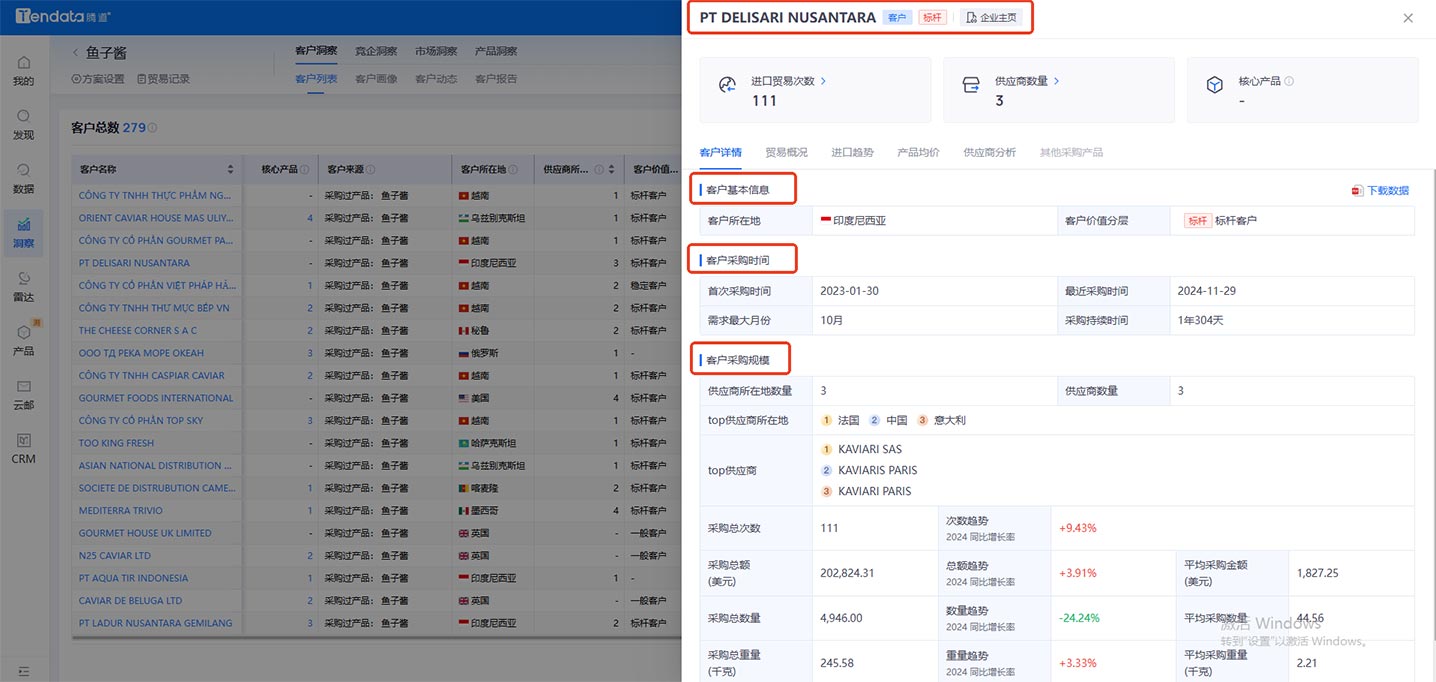Sort by 供应商所 column arrows

tap(612, 169)
